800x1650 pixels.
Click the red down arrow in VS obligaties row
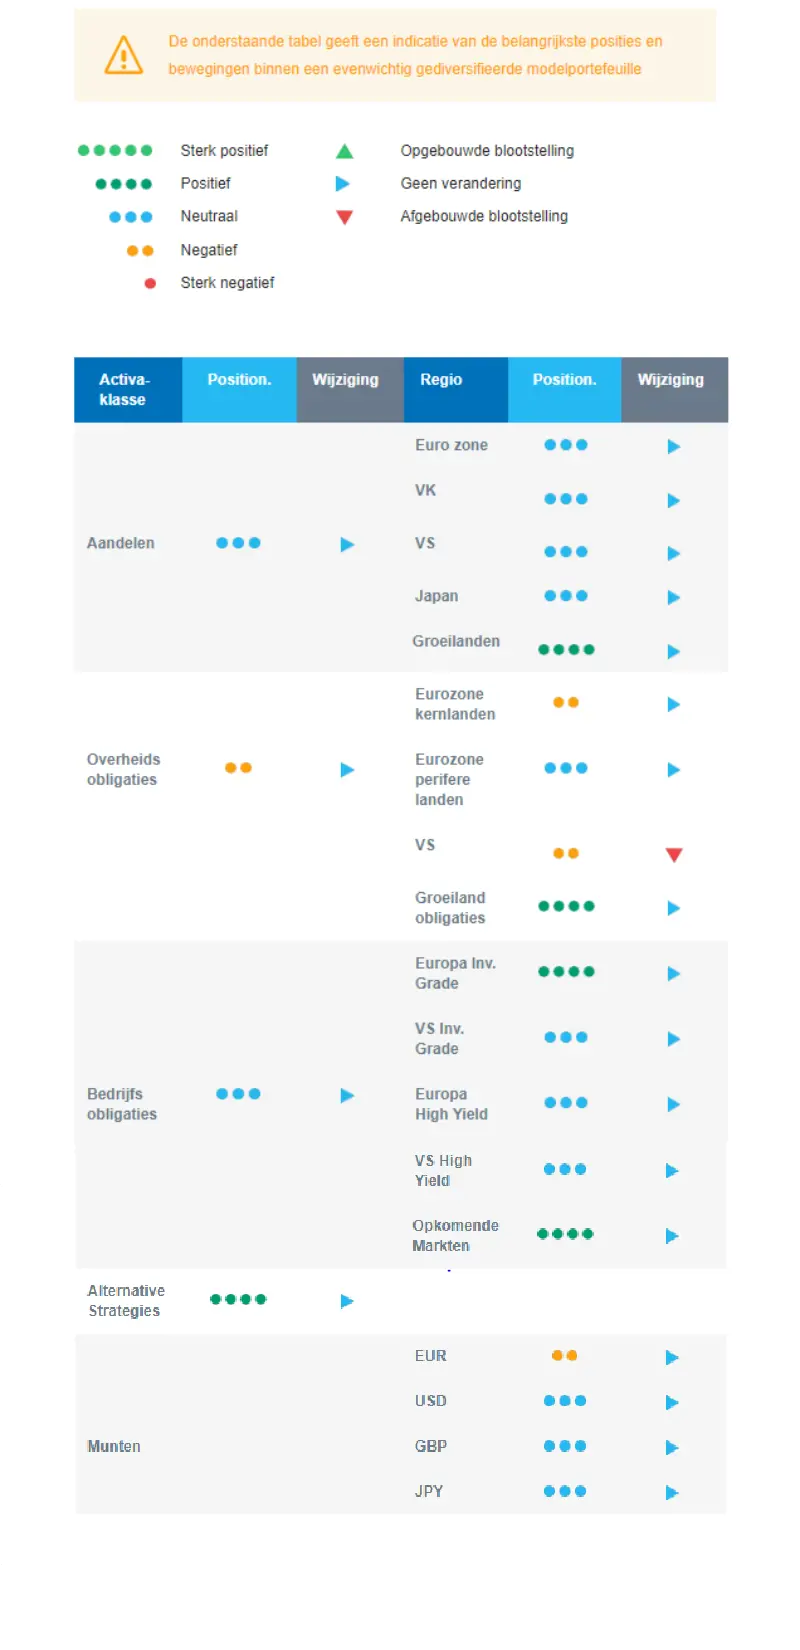(x=674, y=854)
